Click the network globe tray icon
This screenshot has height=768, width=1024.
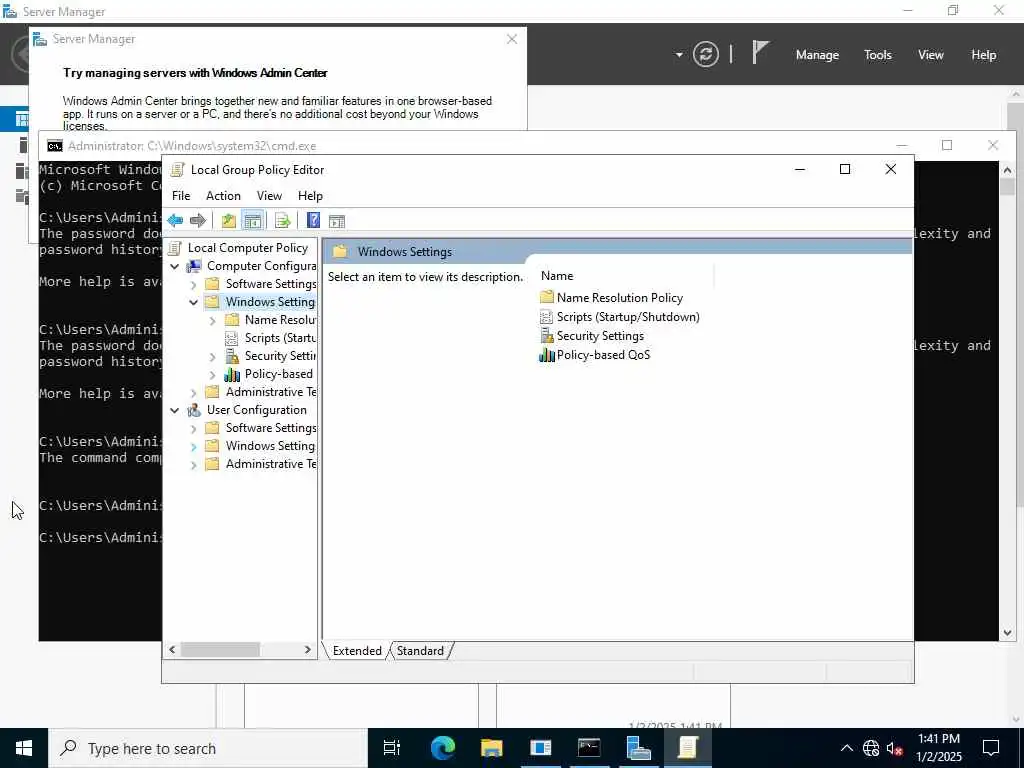click(871, 748)
